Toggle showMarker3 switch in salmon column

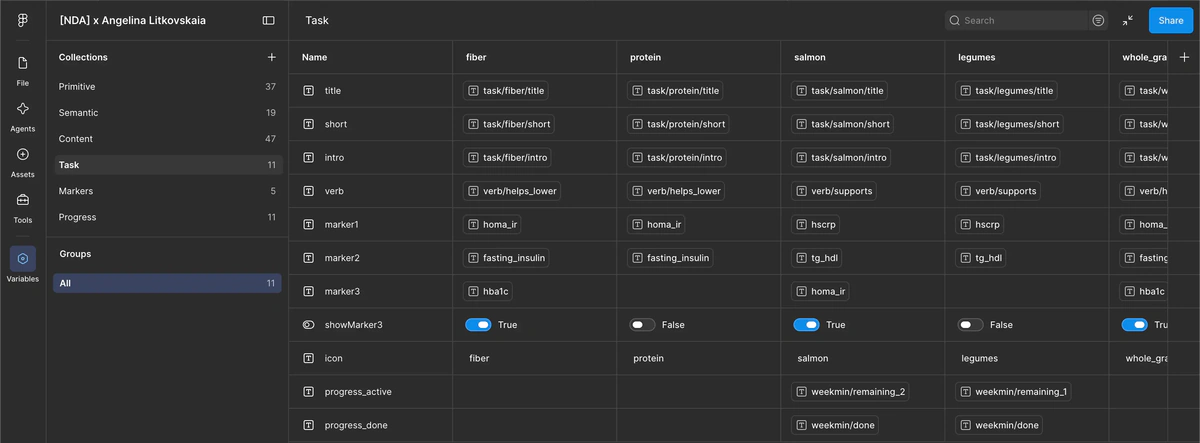pyautogui.click(x=807, y=325)
